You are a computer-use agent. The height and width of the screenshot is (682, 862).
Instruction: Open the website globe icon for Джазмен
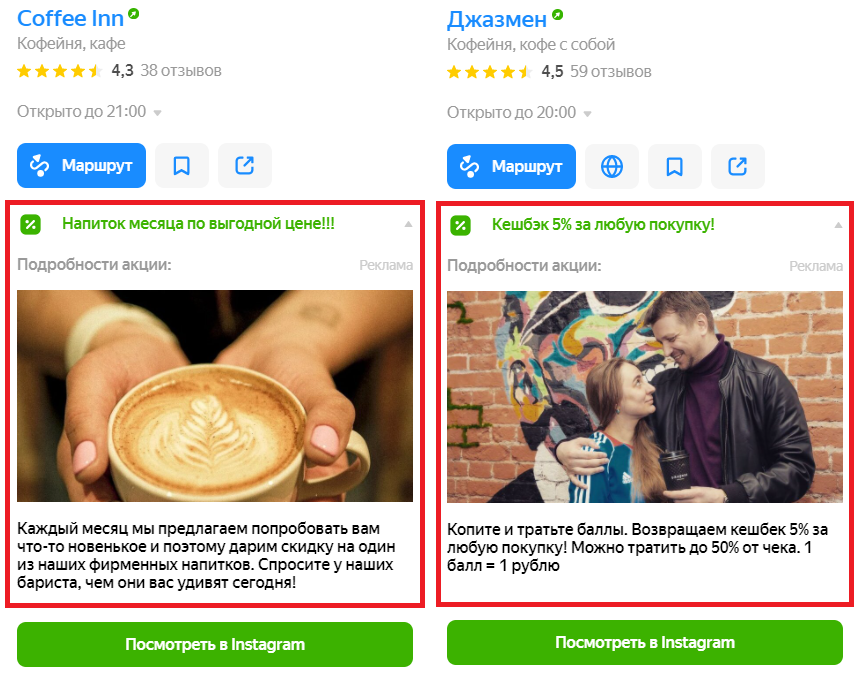point(612,167)
